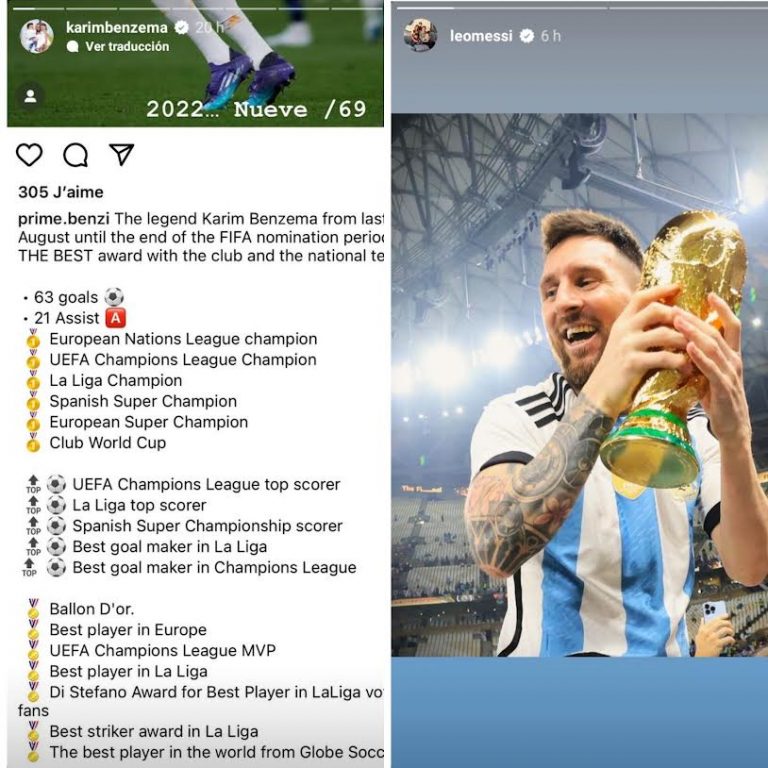Open comments with speech bubble icon
This screenshot has height=768, width=768.
[75, 155]
